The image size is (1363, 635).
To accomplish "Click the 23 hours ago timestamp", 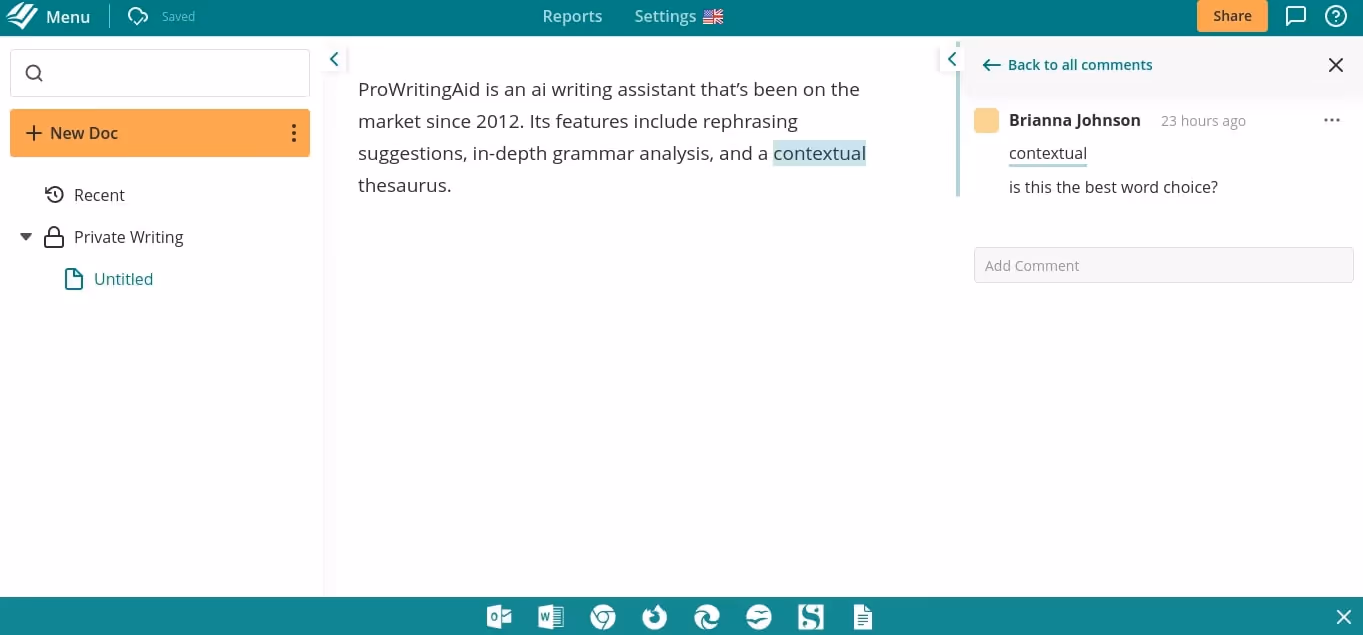I will [1203, 121].
